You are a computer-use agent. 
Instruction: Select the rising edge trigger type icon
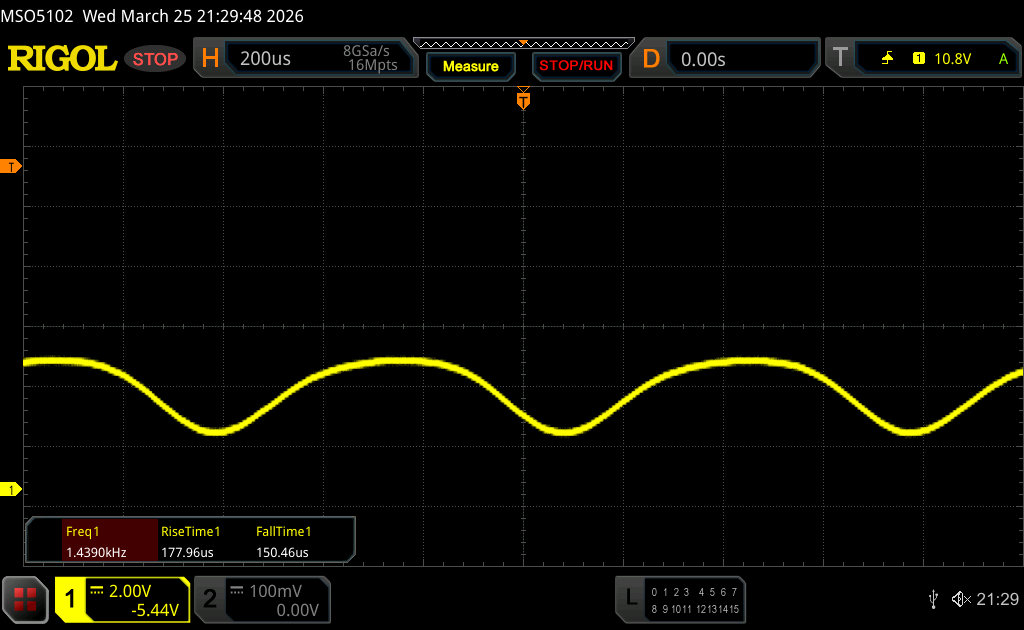tap(887, 59)
